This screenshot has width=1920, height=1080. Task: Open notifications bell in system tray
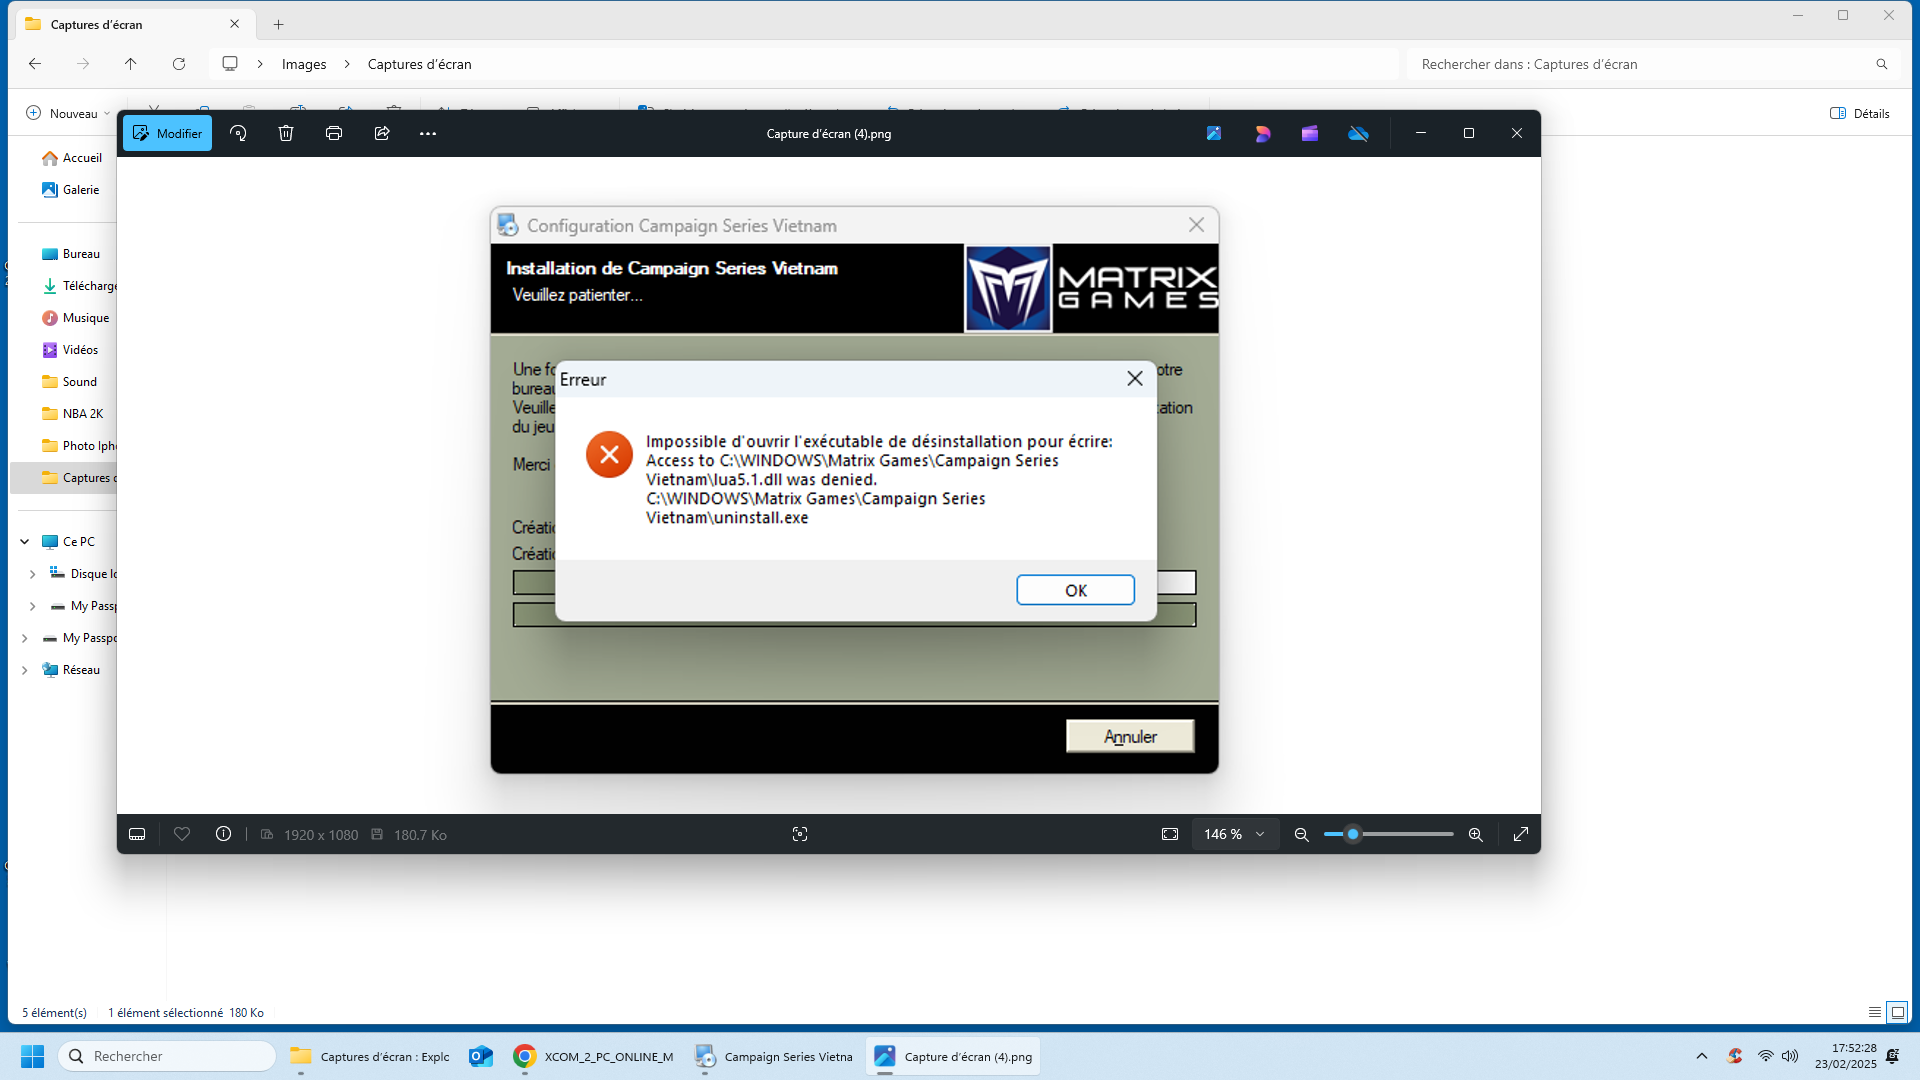tap(1893, 1056)
